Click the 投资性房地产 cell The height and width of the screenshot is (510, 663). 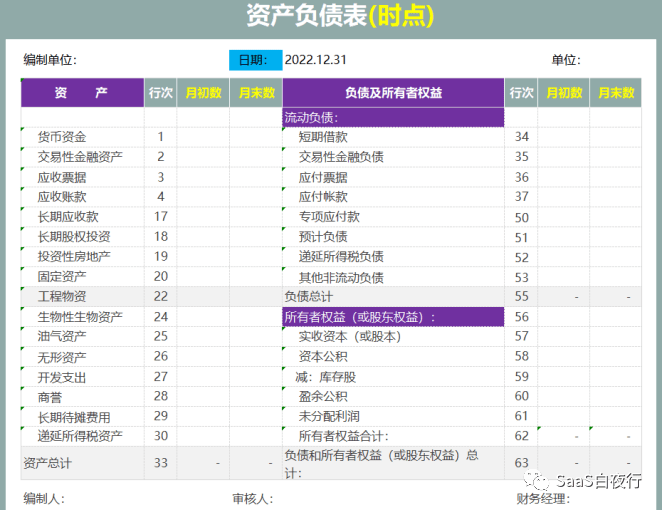[82, 256]
